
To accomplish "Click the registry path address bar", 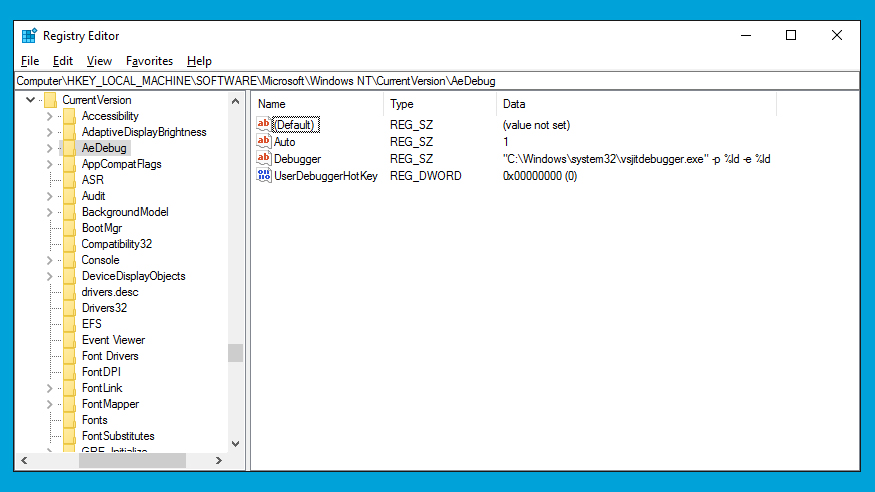I will (436, 80).
